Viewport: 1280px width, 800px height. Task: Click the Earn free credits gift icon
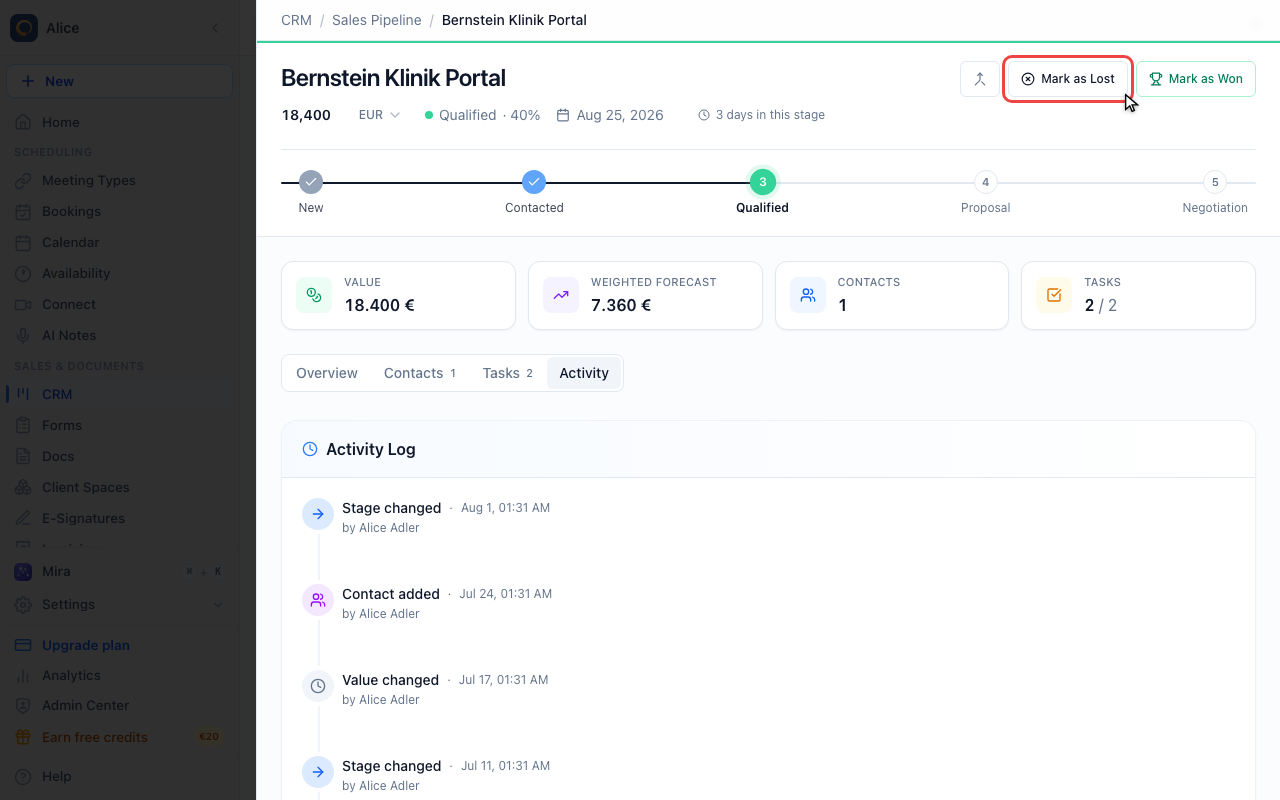23,737
